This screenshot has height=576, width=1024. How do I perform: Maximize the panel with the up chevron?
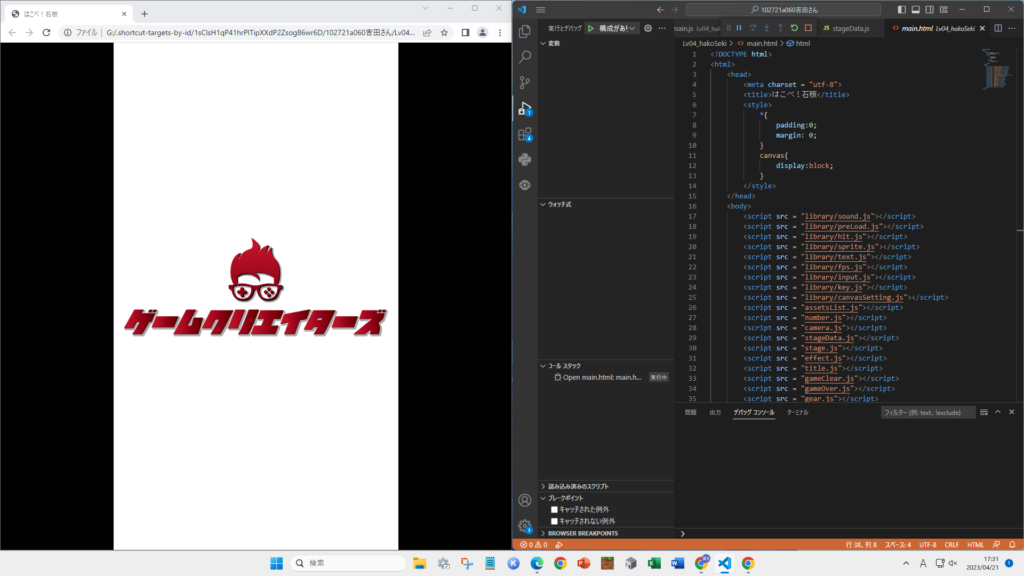(998, 412)
